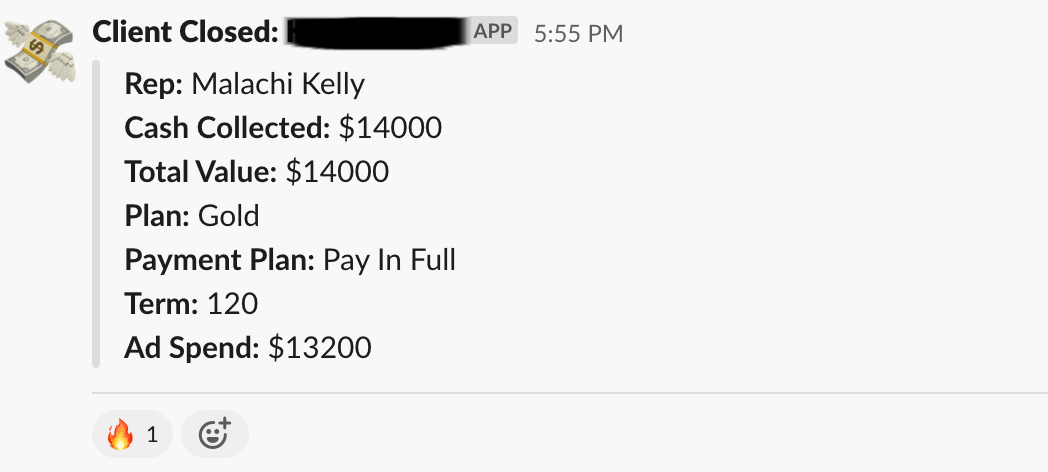Screen dimensions: 1048x472
Task: Open the "Client Closed:" sender name
Action: click(x=185, y=32)
